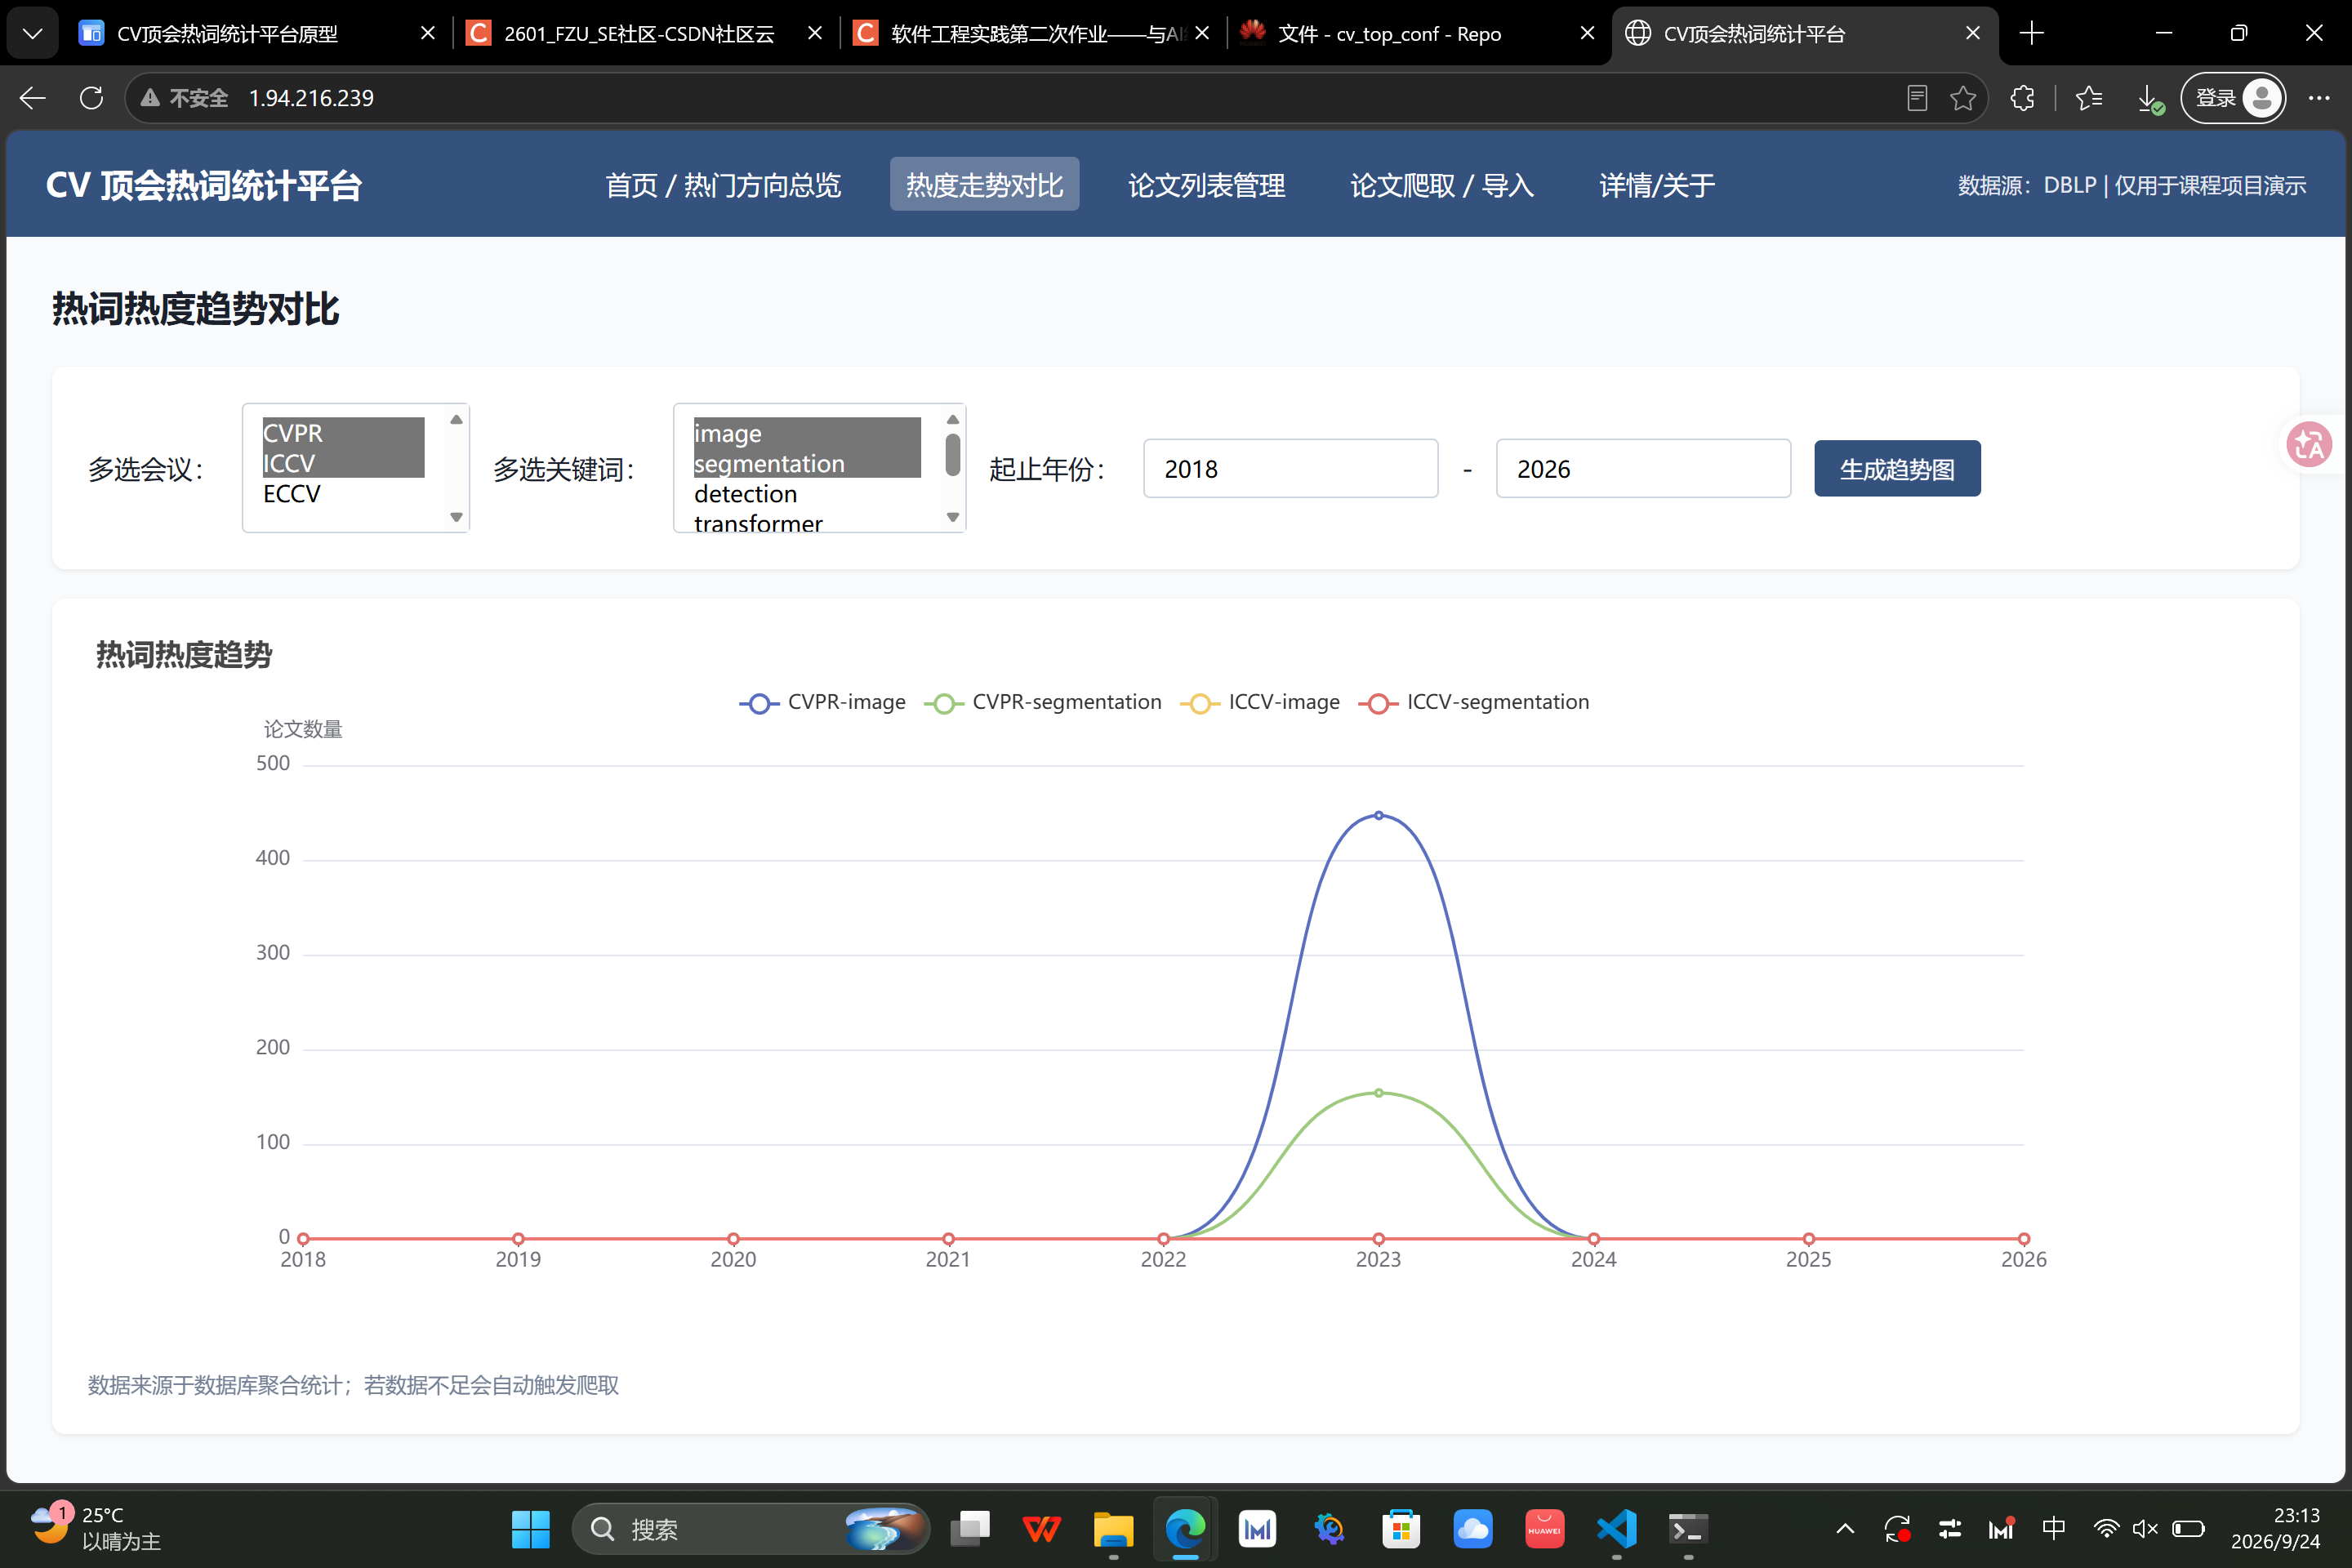
Task: Click the 2023 CVPR-image data point
Action: pyautogui.click(x=1379, y=816)
